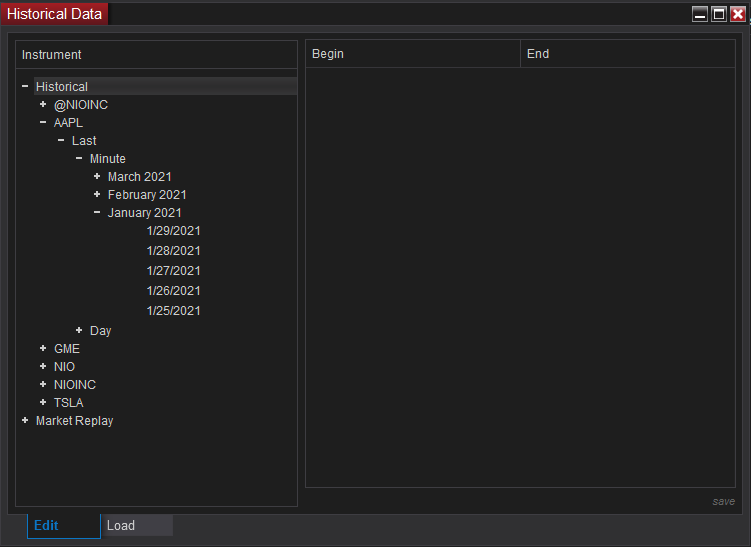This screenshot has width=751, height=547.
Task: Click the End column header
Action: pyautogui.click(x=628, y=54)
